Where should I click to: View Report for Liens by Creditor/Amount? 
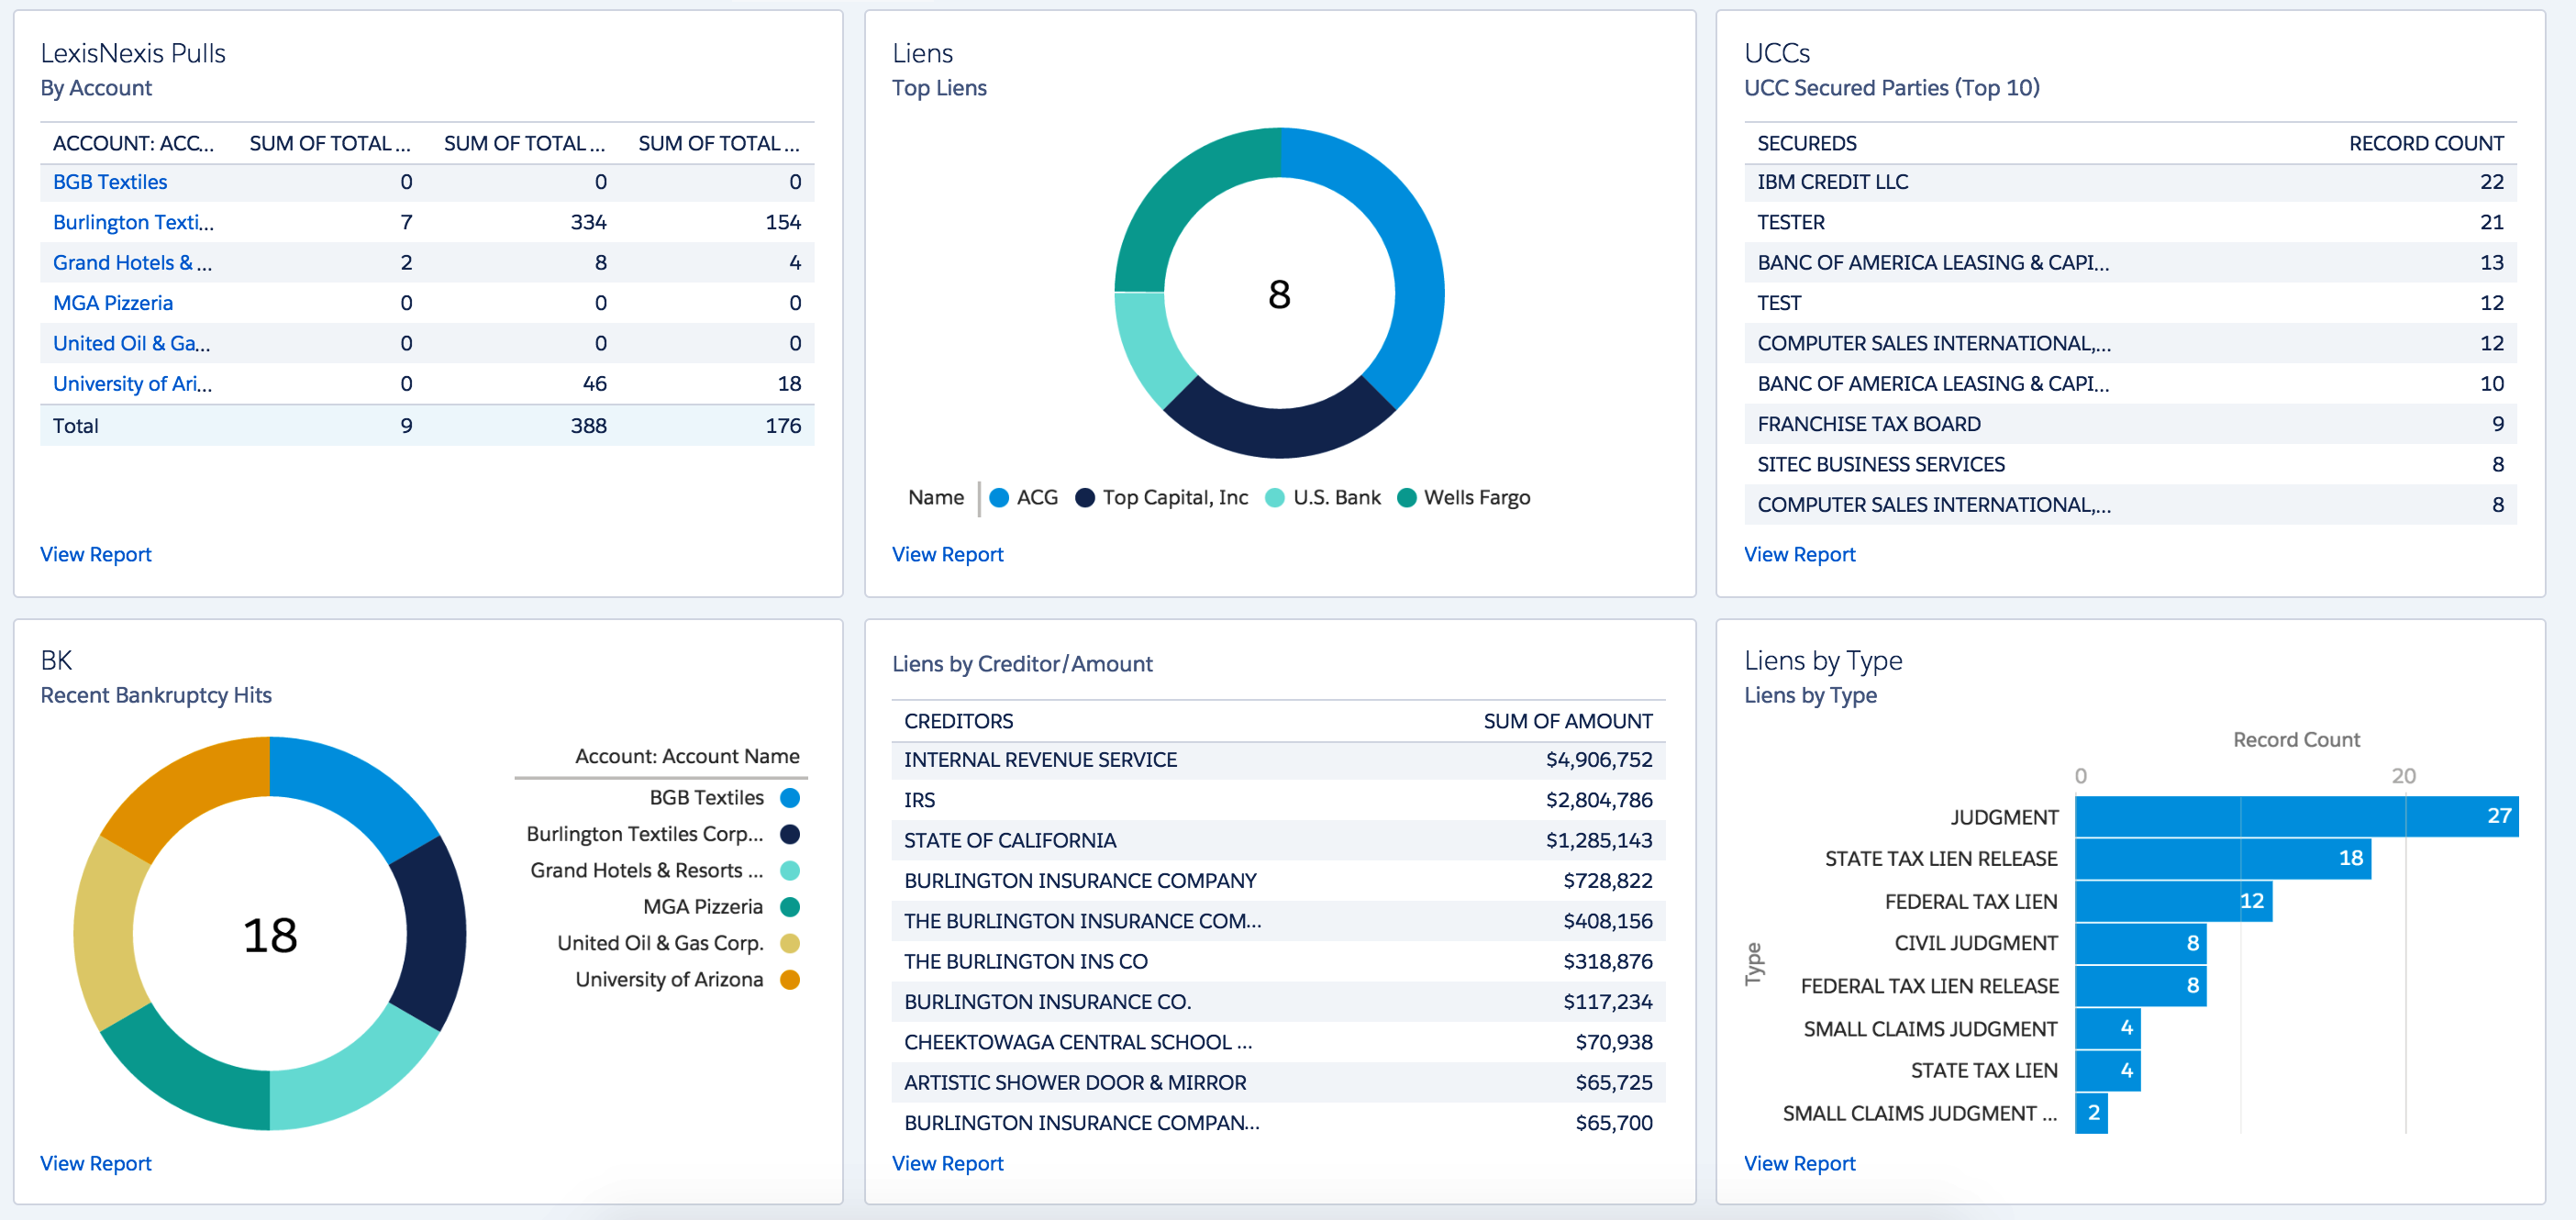946,1163
